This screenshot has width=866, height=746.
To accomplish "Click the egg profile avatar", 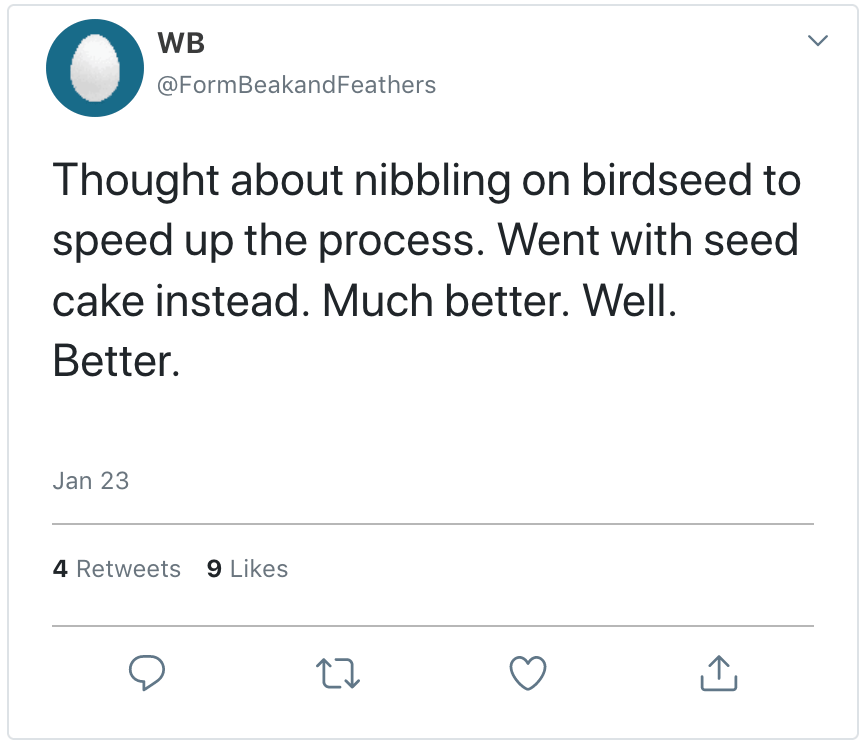I will [x=95, y=67].
